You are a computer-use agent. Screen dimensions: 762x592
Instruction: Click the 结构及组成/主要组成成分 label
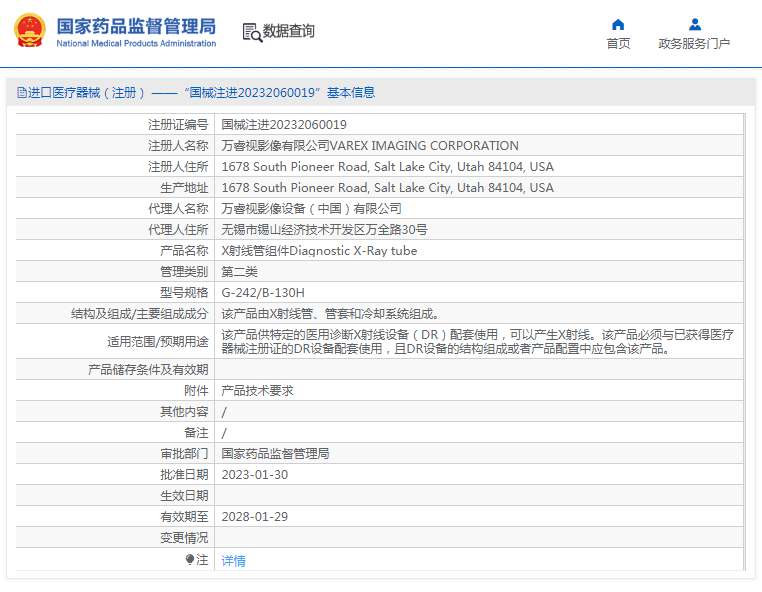139,314
